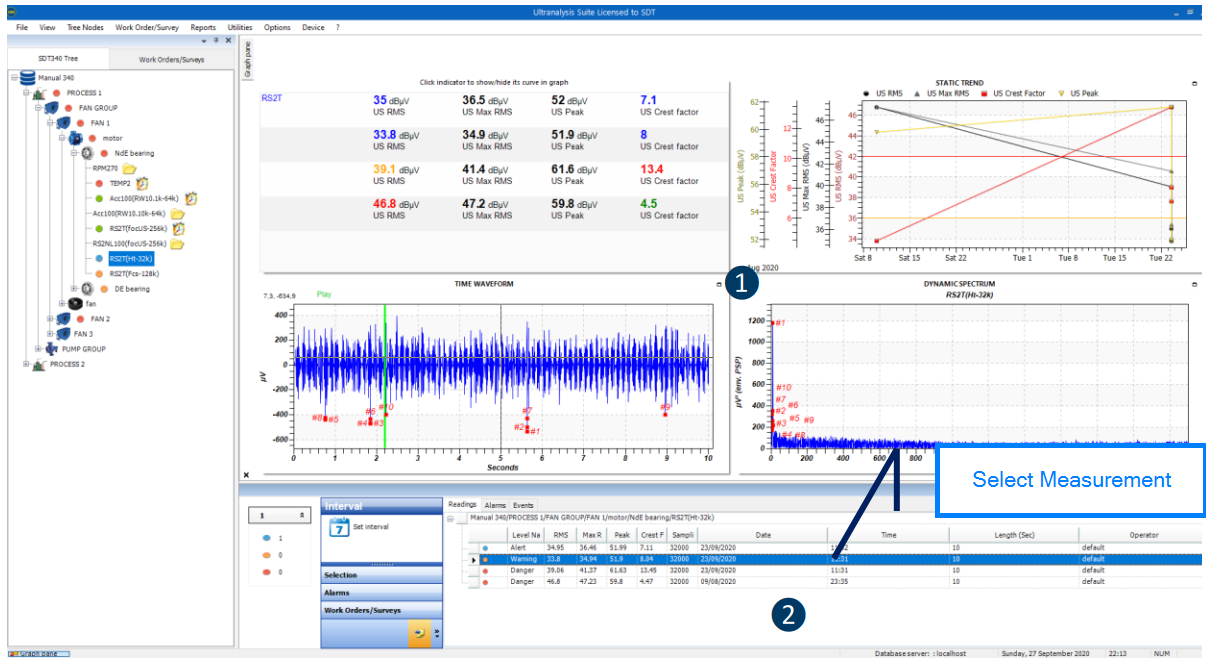Screen dimensions: 1206x661
Task: Expand the FAN 2 tree node
Action: [51, 319]
